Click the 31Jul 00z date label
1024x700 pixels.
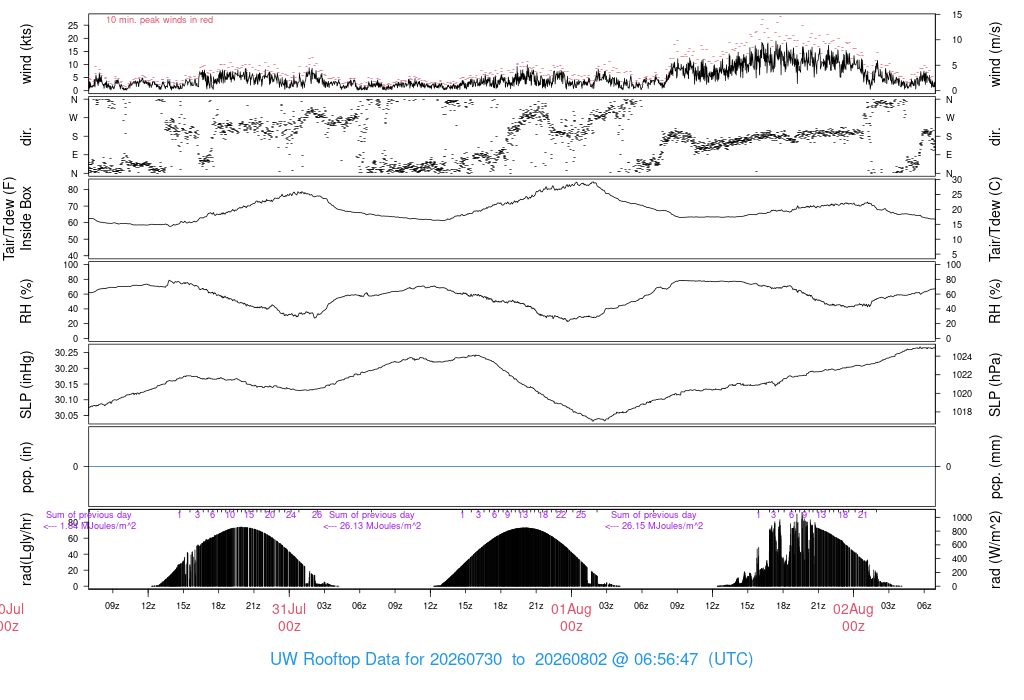coord(289,618)
